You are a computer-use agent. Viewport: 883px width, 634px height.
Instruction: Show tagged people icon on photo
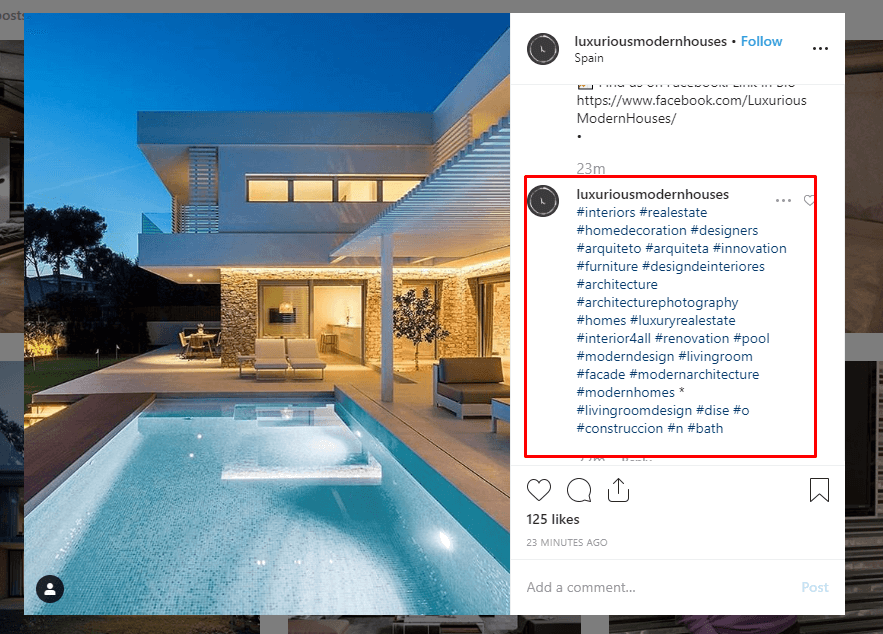click(50, 589)
